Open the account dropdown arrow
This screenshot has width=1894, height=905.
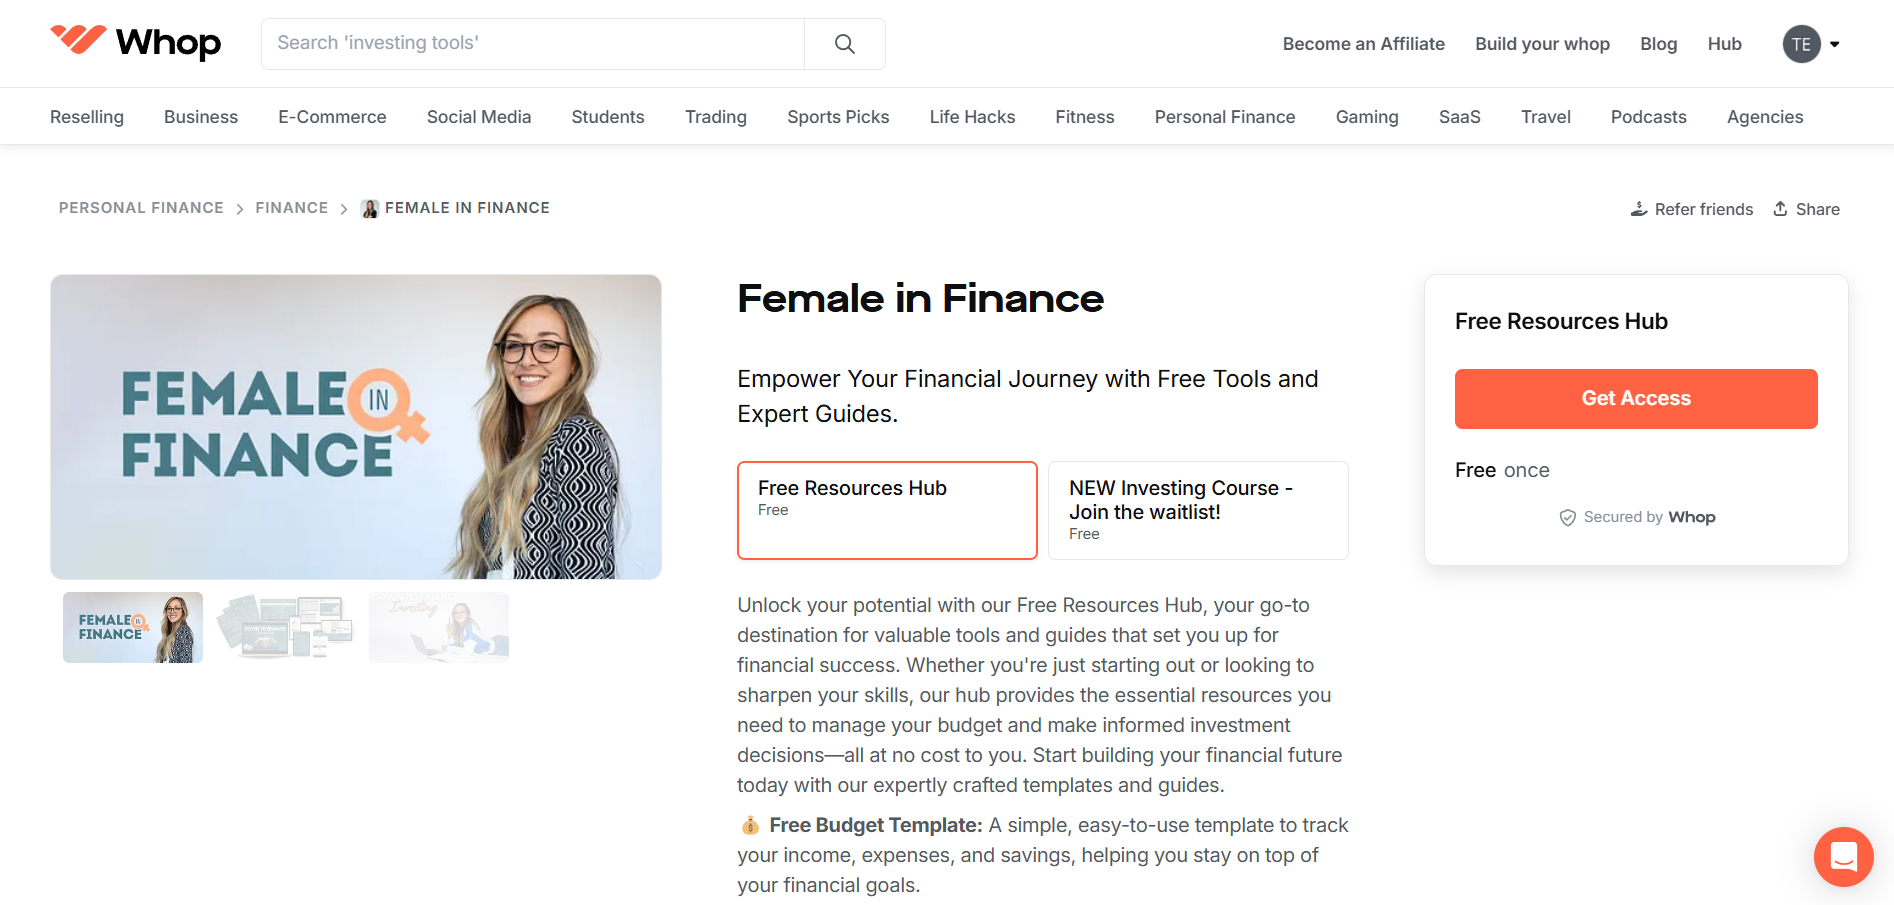1836,44
